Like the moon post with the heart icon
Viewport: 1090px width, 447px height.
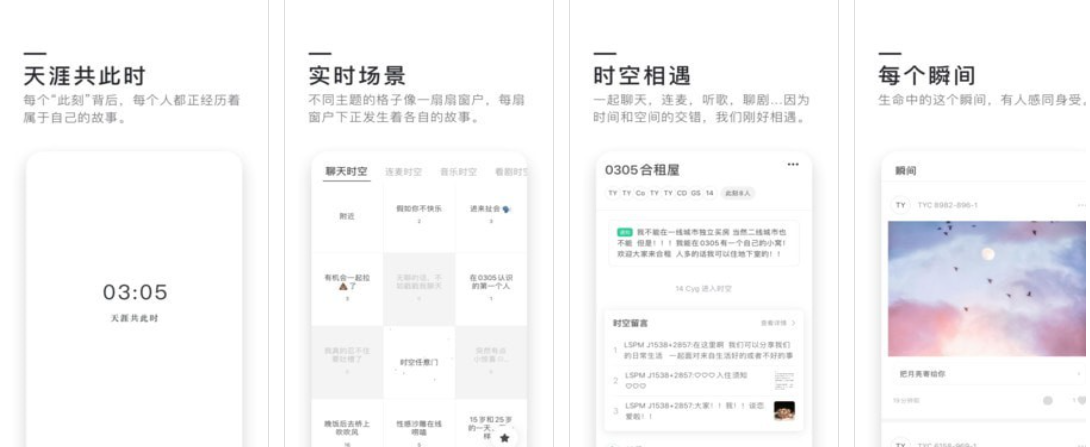(1082, 400)
